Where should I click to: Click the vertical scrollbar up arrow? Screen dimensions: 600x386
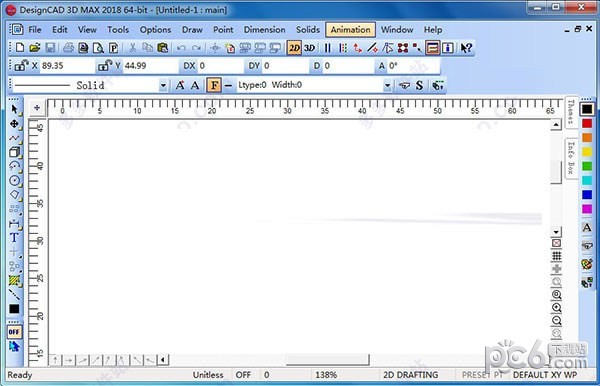[x=556, y=125]
